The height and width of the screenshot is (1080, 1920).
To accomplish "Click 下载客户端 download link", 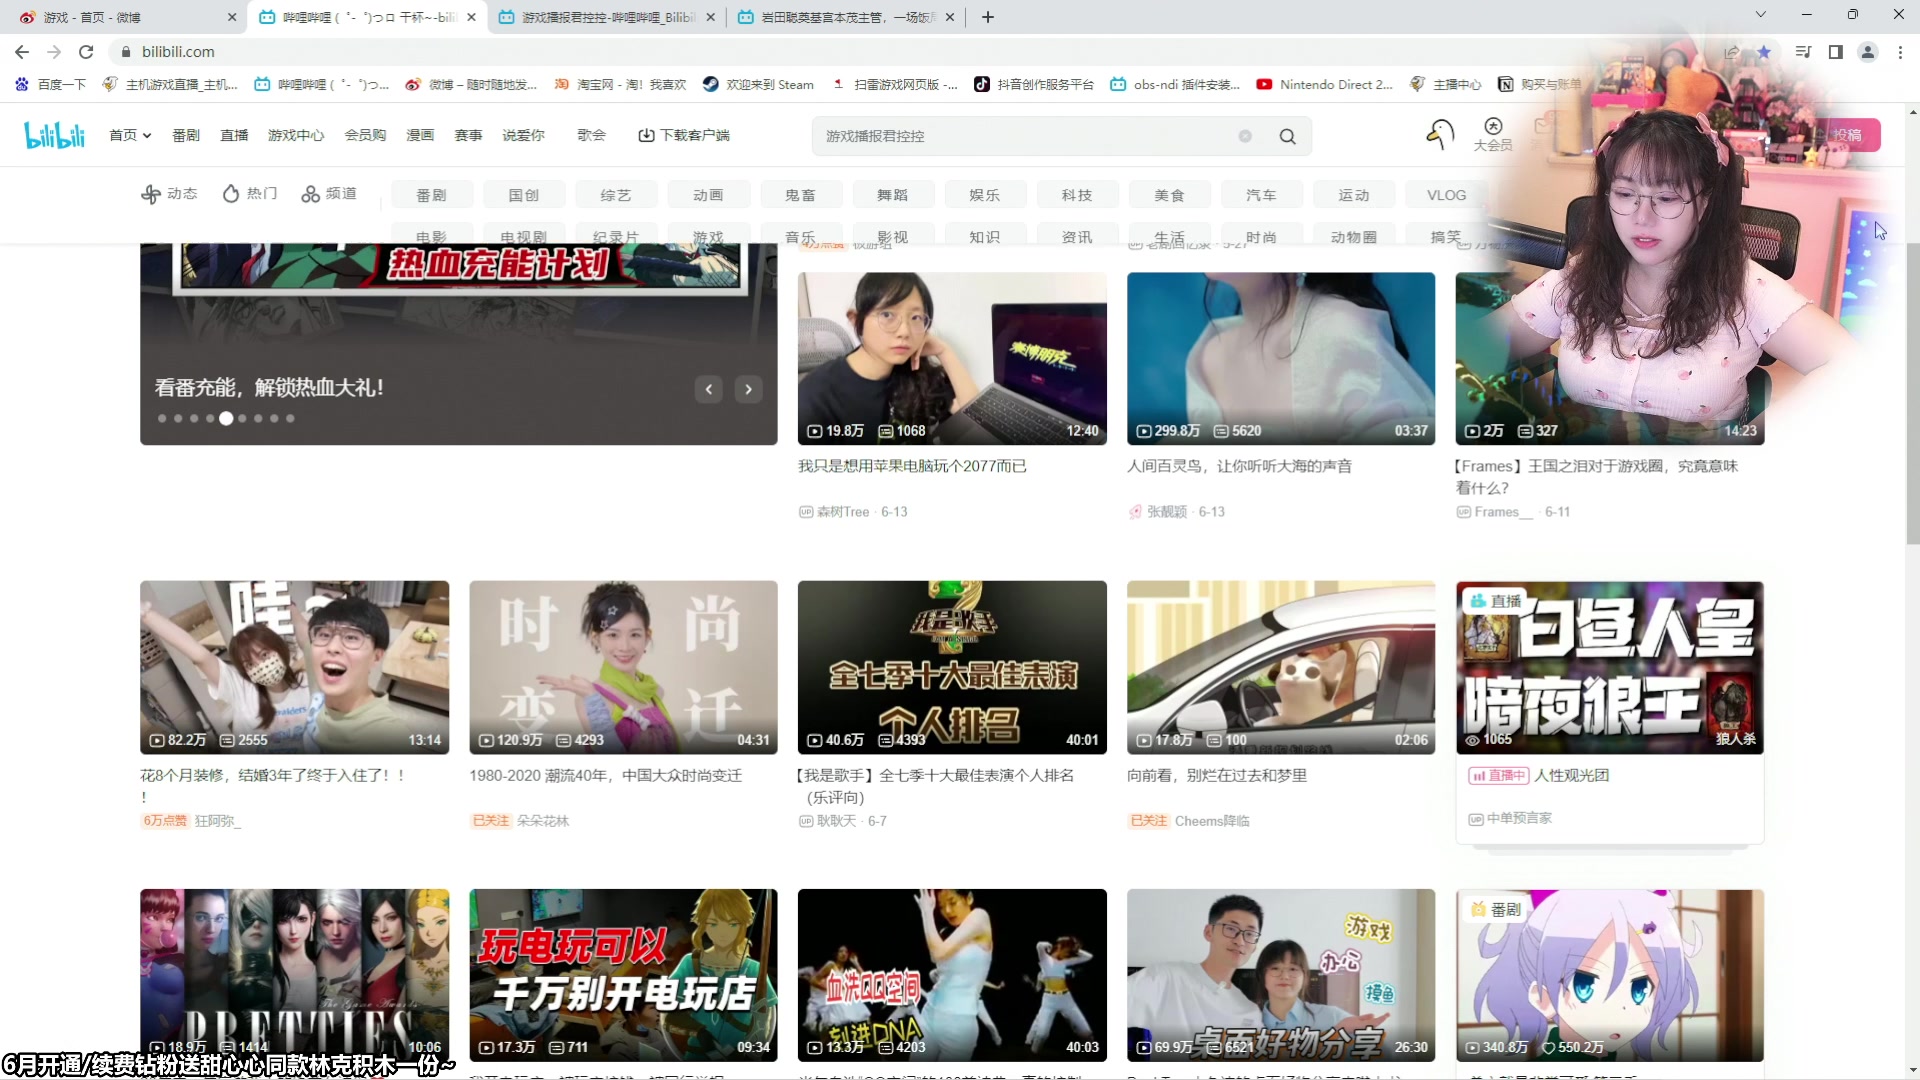I will (x=684, y=135).
